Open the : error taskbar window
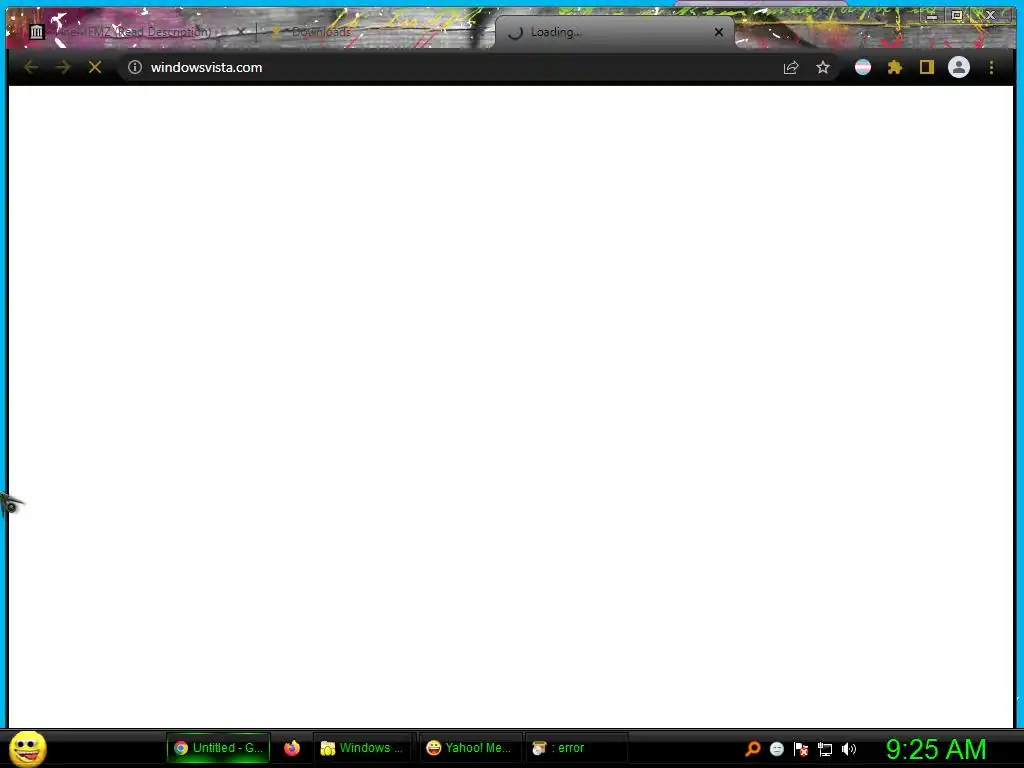Image resolution: width=1024 pixels, height=768 pixels. pyautogui.click(x=575, y=748)
